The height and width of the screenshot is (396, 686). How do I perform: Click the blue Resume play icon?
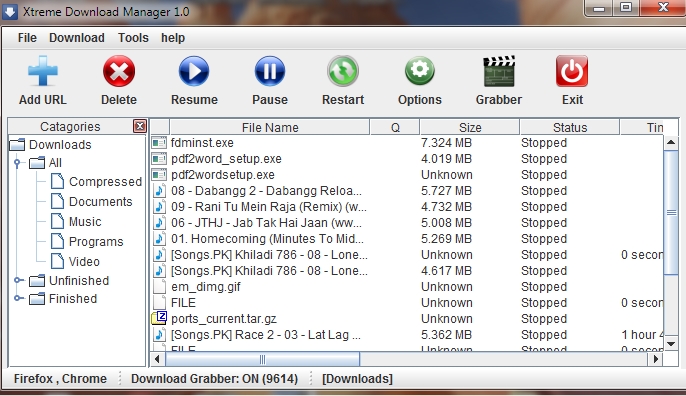tap(194, 71)
